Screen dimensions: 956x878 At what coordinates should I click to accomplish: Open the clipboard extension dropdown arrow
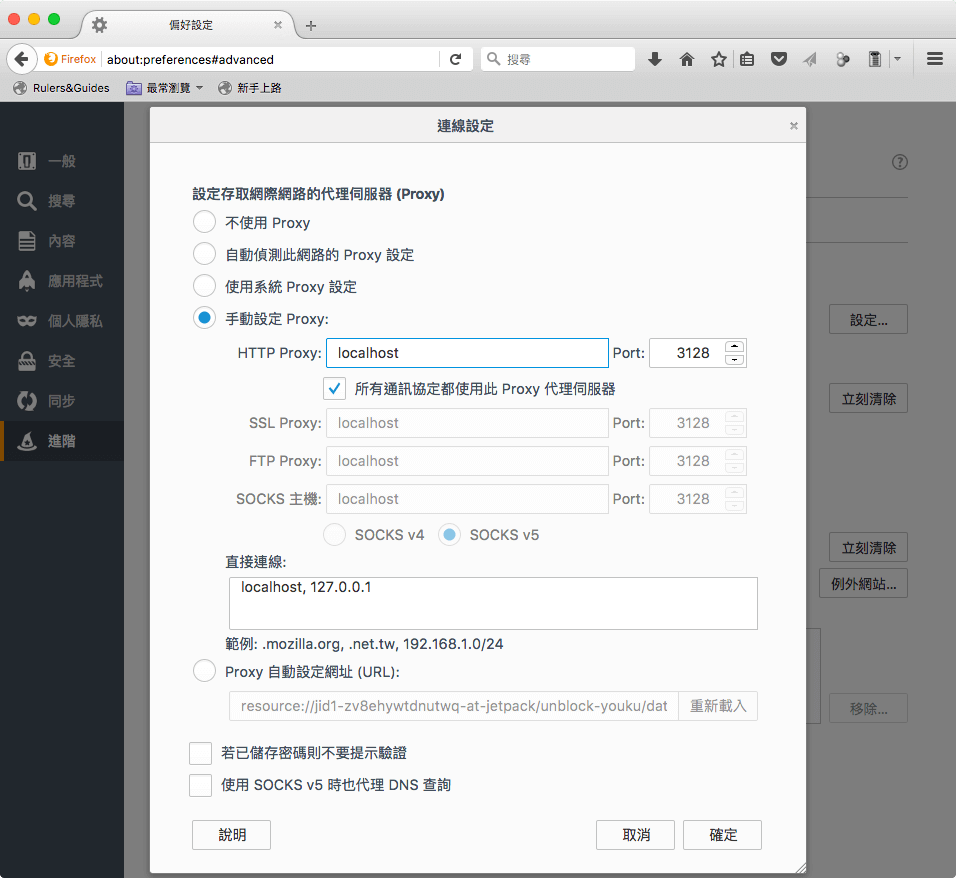click(897, 58)
